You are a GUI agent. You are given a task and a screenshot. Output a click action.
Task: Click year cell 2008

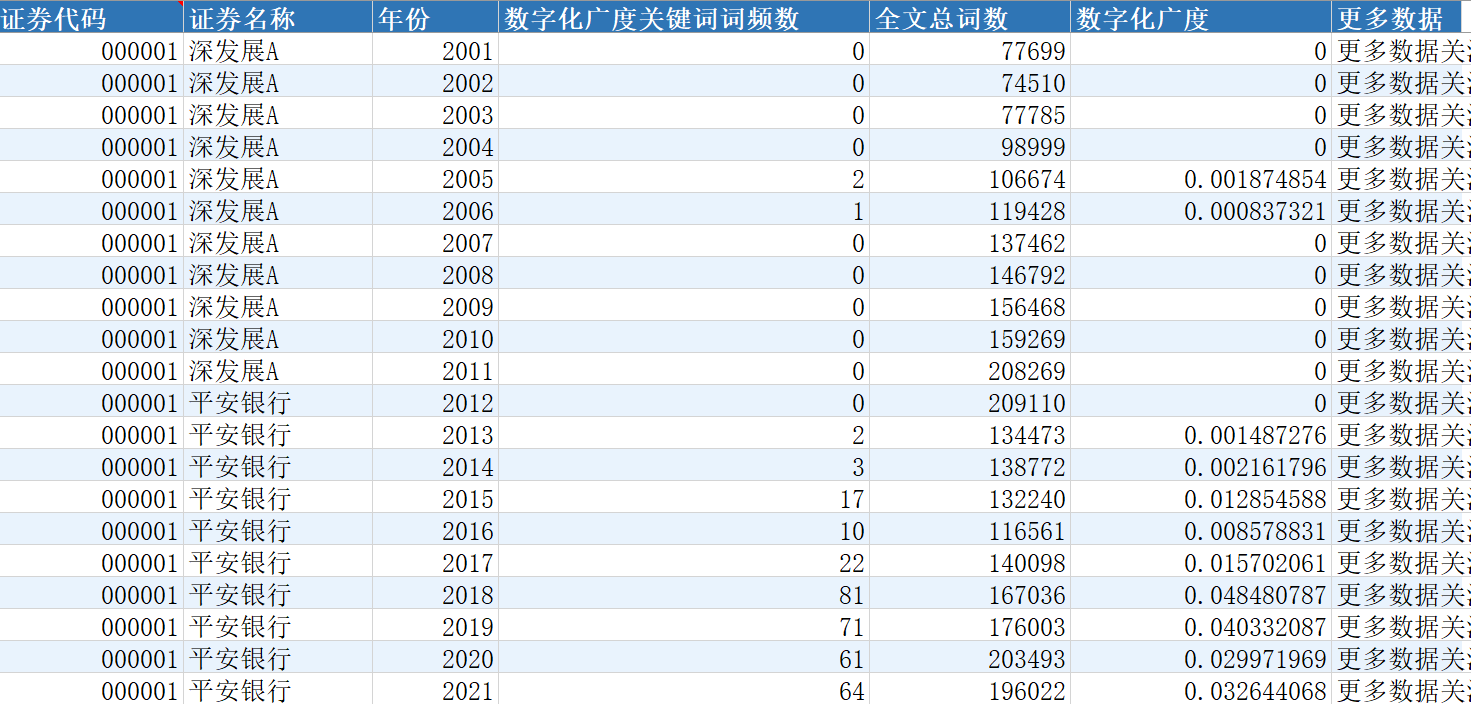click(x=435, y=275)
